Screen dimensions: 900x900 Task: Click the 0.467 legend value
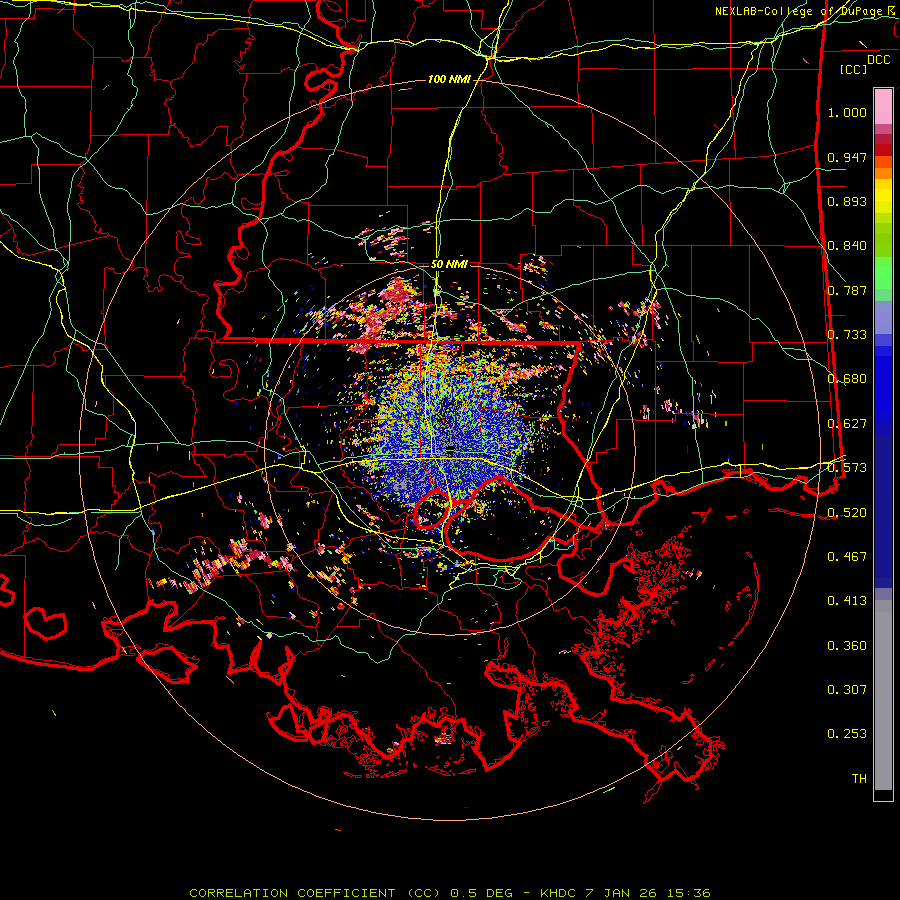pyautogui.click(x=847, y=557)
